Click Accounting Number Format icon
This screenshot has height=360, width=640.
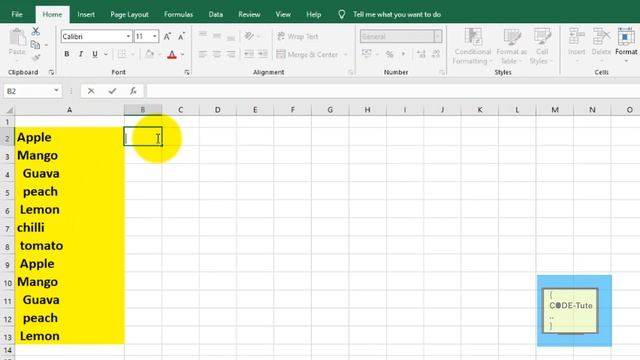point(367,54)
